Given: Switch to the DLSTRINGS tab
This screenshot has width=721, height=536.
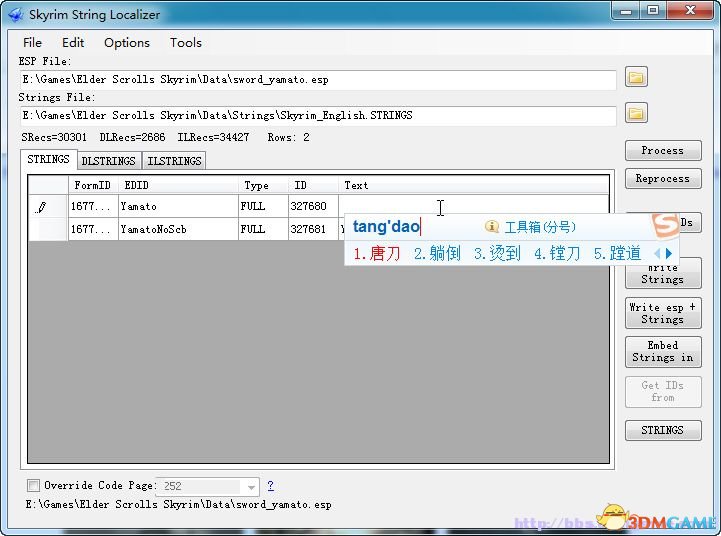Looking at the screenshot, I should 109,161.
